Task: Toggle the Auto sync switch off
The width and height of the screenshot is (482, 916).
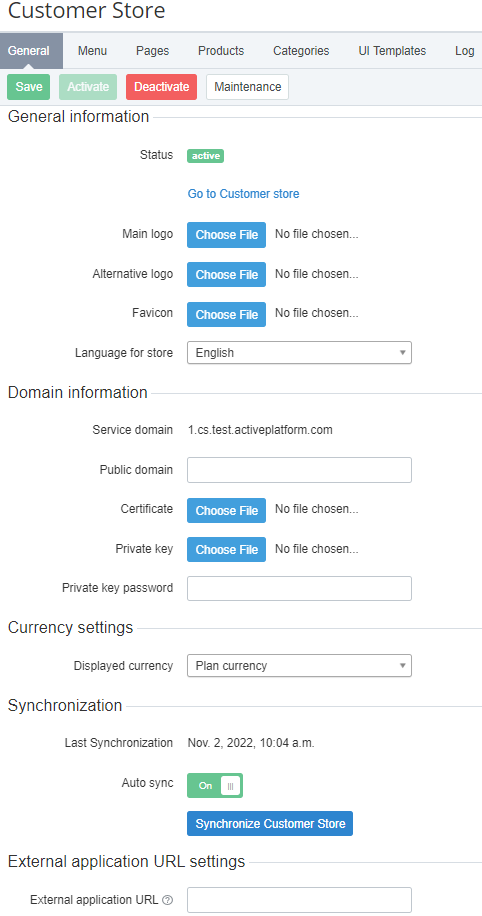Action: [x=214, y=786]
